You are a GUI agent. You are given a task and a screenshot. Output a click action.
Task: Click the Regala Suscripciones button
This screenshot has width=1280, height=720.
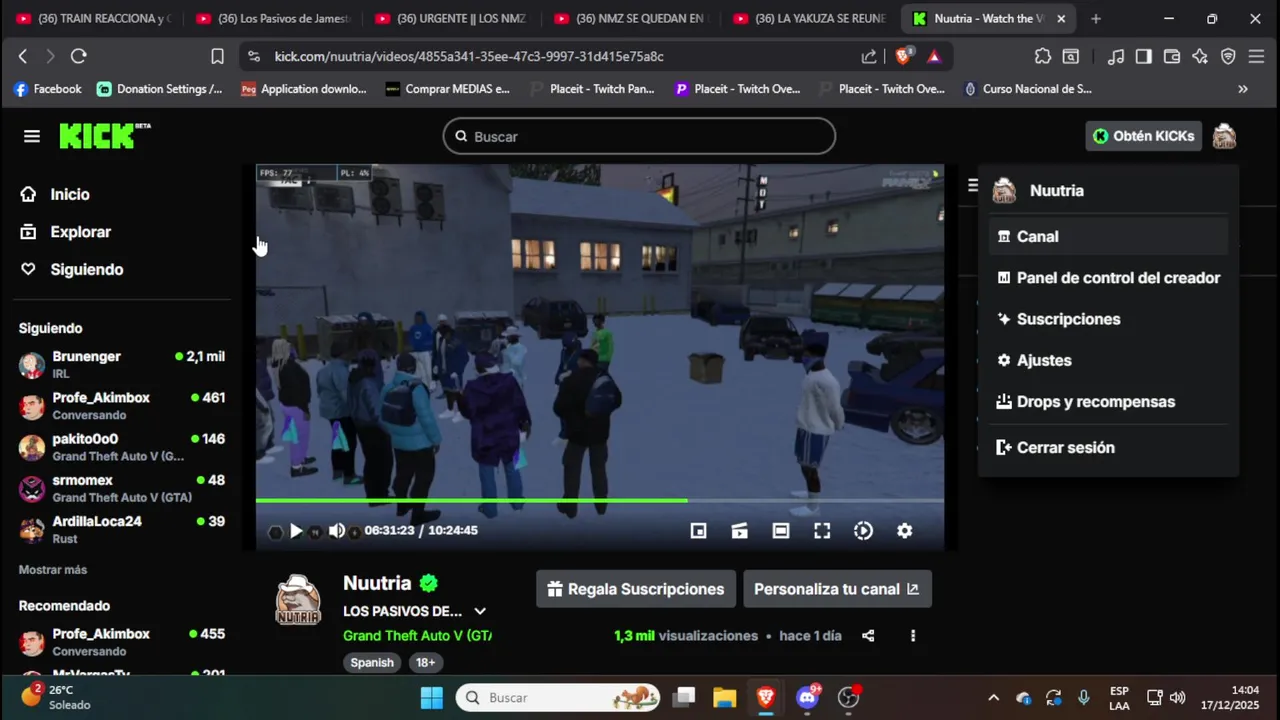tap(636, 589)
